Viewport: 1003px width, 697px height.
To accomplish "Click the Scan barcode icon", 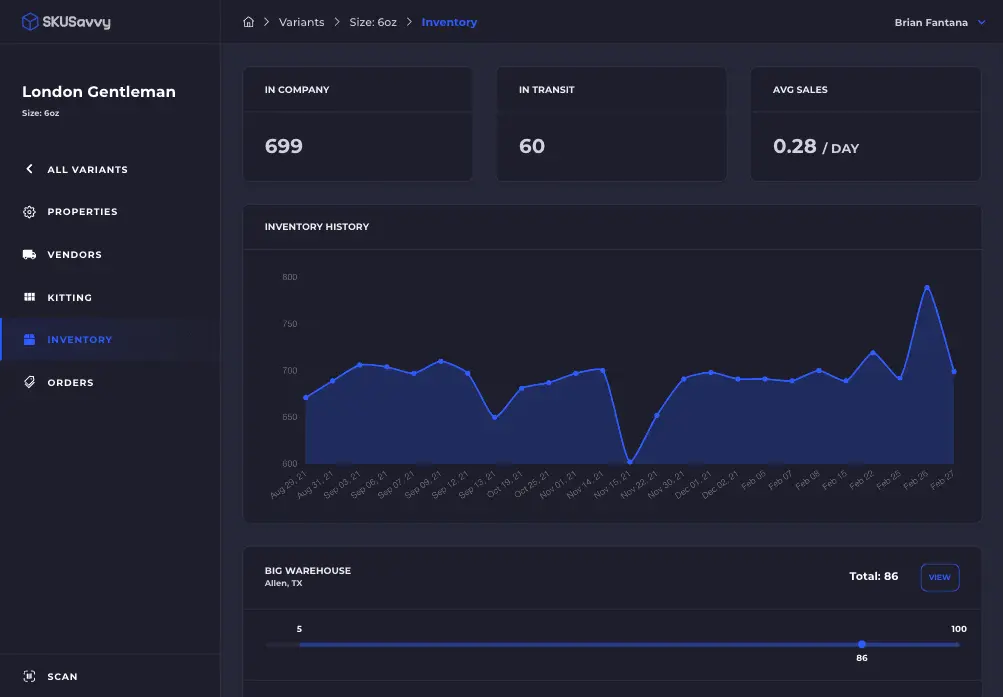I will coord(29,677).
